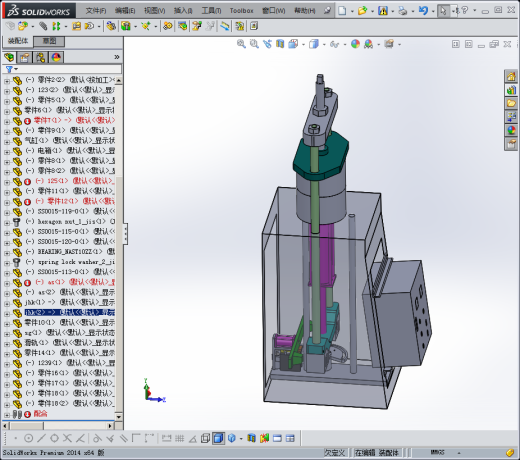Expand the 配合 mates folder
This screenshot has height=460, width=520.
[x=7, y=415]
